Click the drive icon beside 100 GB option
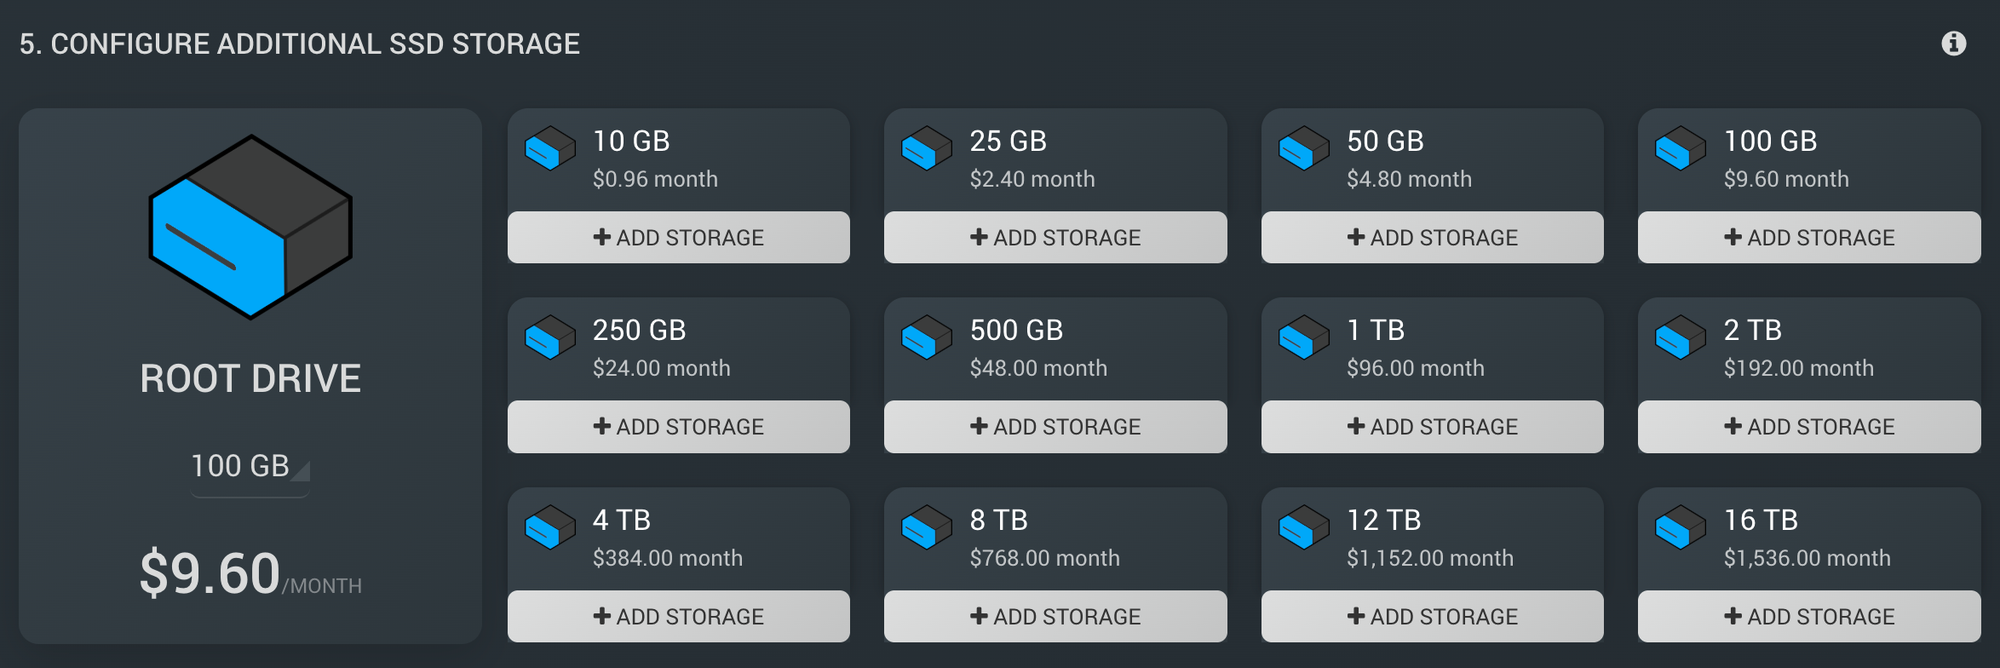The width and height of the screenshot is (2000, 668). click(x=1680, y=148)
